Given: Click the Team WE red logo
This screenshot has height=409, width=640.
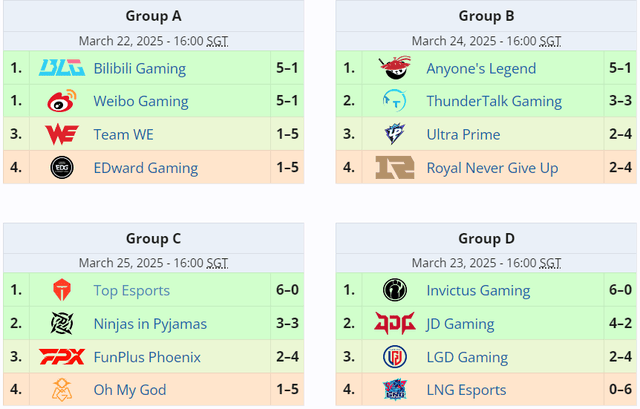Looking at the screenshot, I should 62,134.
